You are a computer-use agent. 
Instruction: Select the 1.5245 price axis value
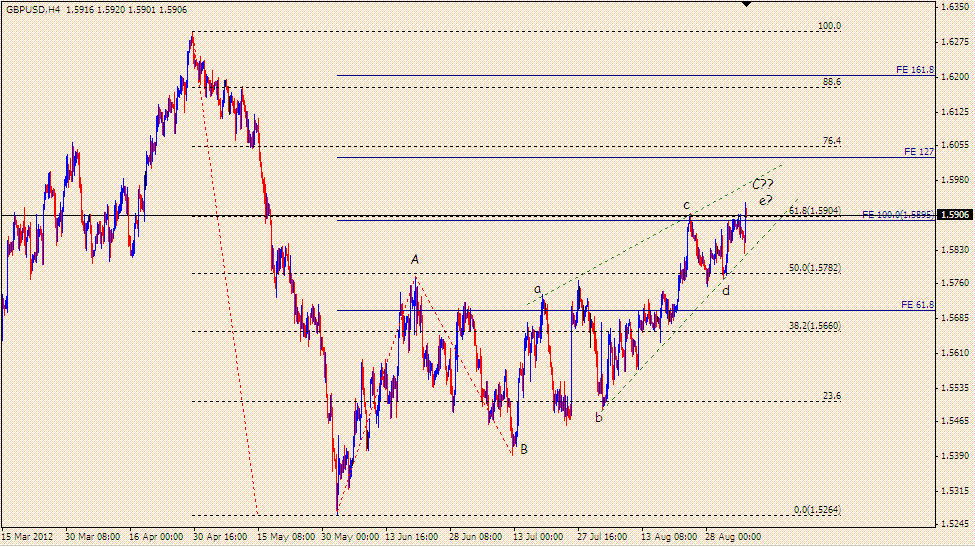(x=954, y=523)
